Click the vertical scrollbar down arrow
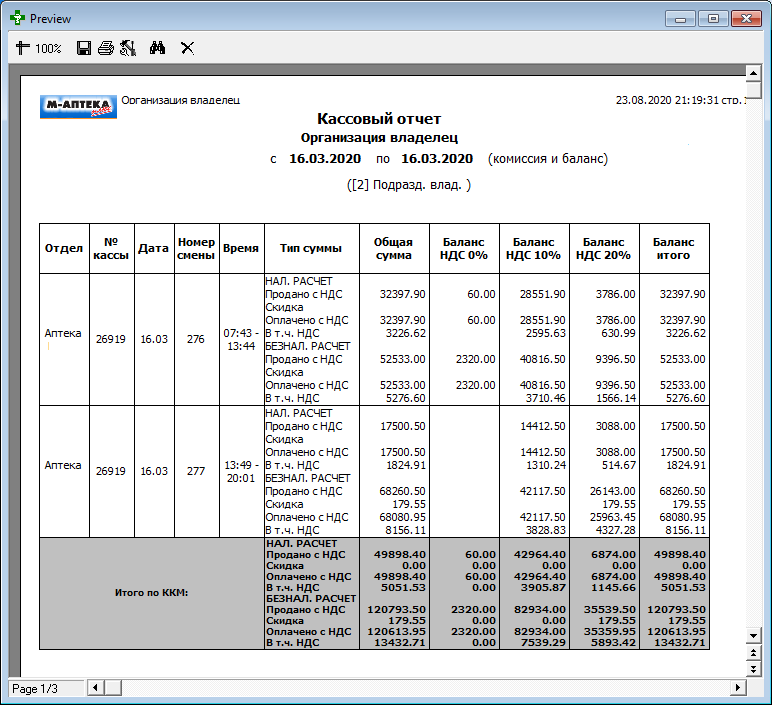This screenshot has height=705, width=772. [753, 636]
